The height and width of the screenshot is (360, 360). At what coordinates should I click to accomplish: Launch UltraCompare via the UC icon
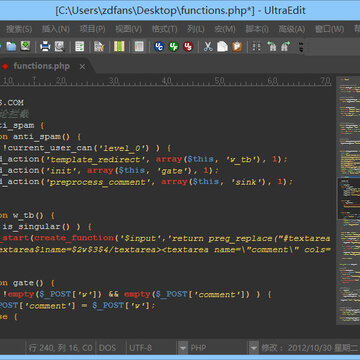tap(159, 46)
